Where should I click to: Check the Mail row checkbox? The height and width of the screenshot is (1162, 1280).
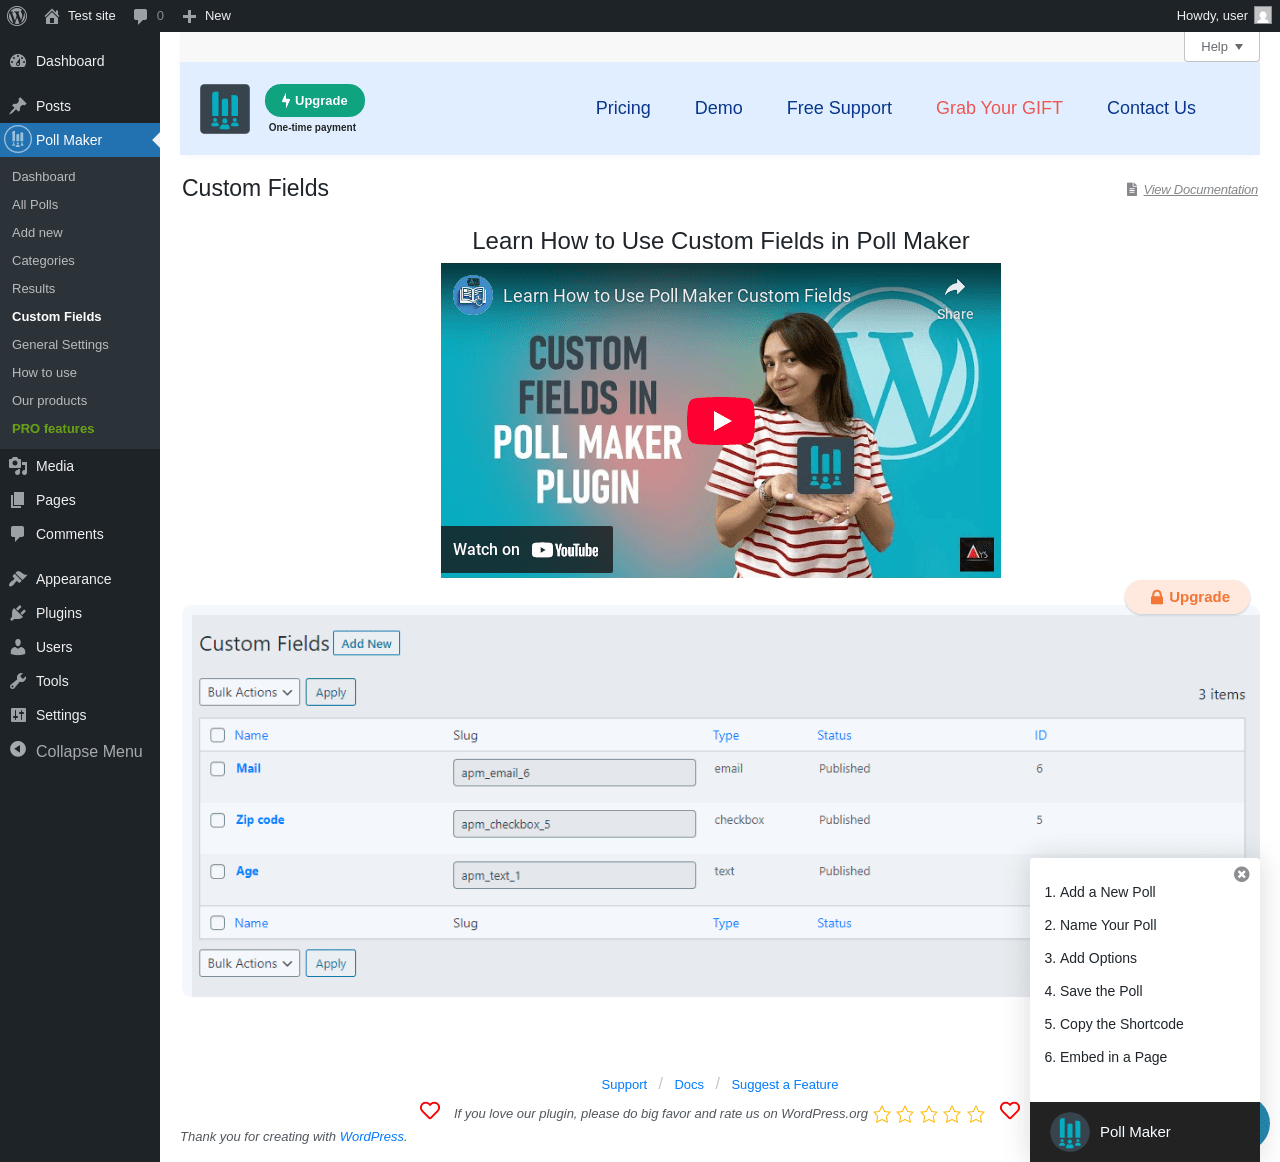218,769
